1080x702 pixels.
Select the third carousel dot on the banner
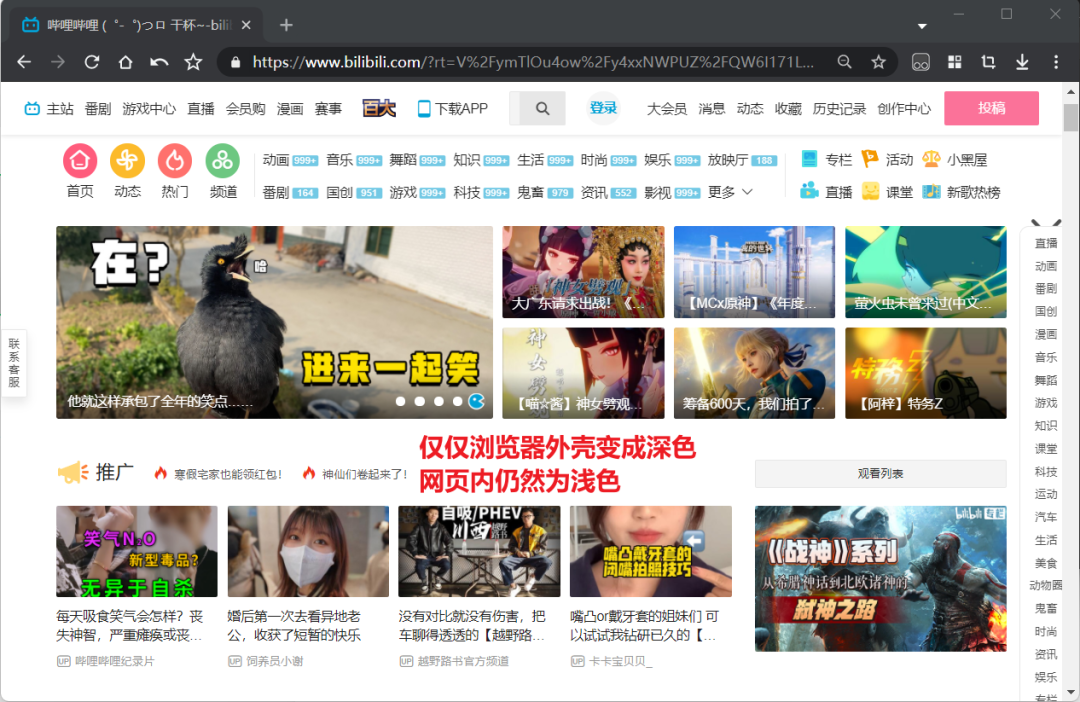coord(439,401)
